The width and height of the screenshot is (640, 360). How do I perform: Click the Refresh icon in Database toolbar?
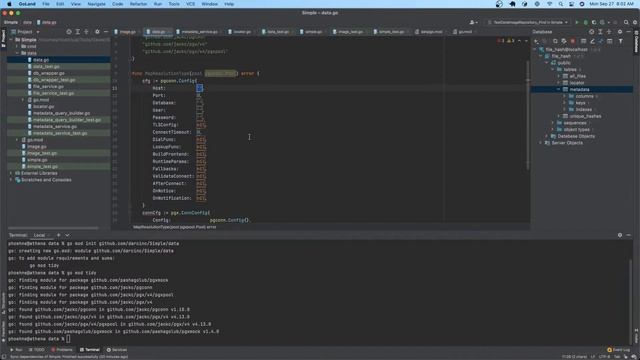[x=555, y=41]
